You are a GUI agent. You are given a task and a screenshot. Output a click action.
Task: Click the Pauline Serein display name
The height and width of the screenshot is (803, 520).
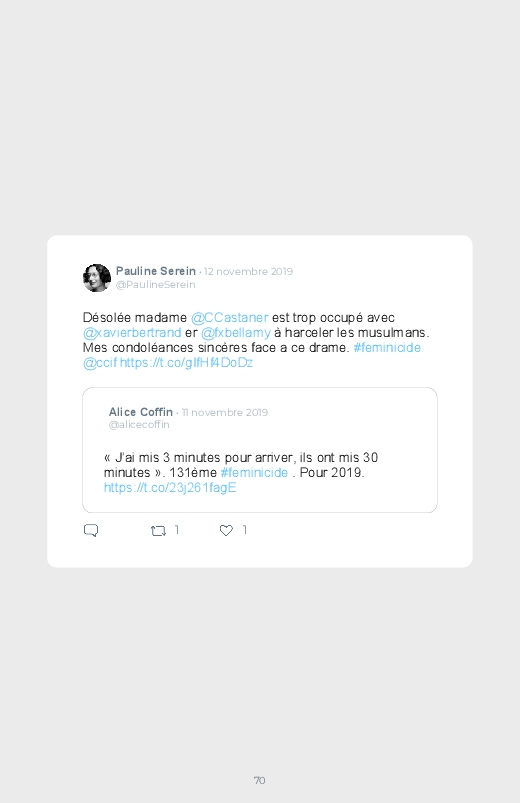click(156, 271)
